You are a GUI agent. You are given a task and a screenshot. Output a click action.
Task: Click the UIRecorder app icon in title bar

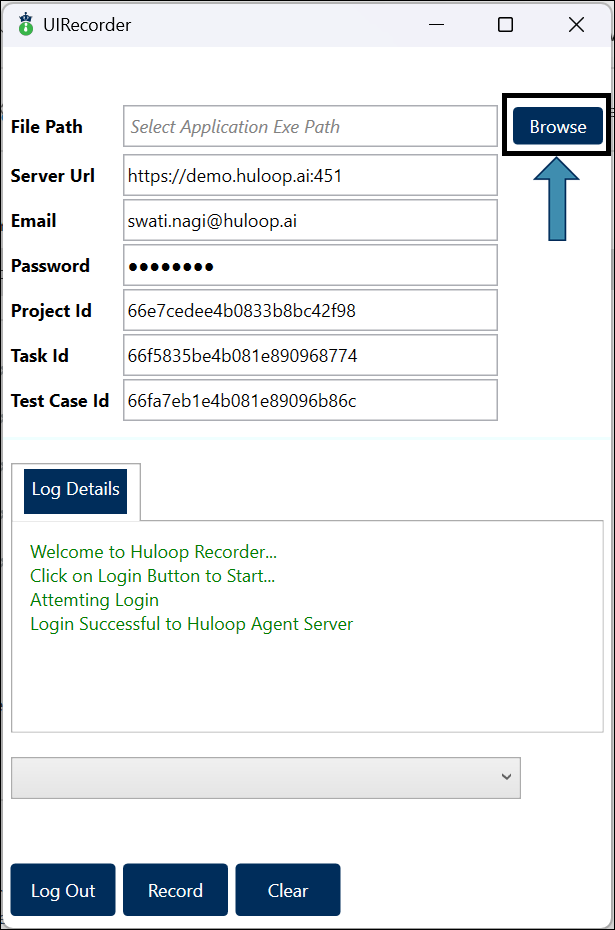25,25
